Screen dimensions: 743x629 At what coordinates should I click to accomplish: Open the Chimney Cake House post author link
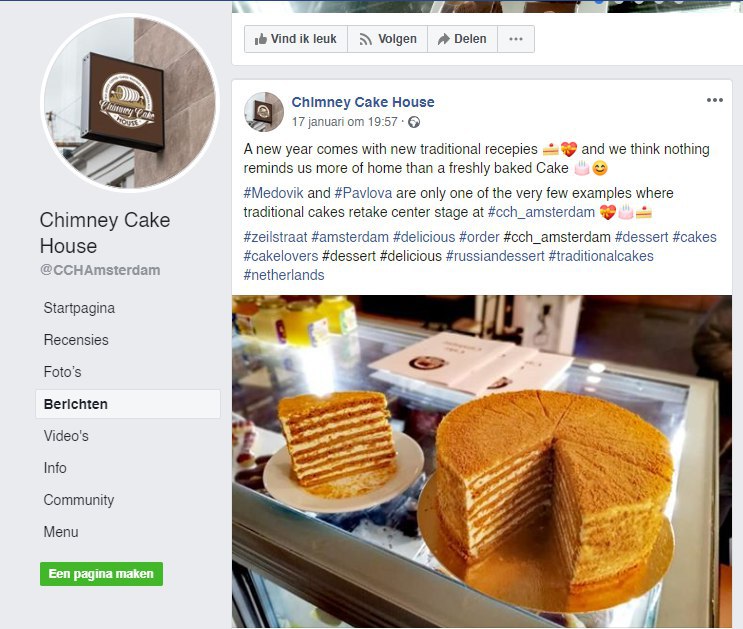coord(363,102)
